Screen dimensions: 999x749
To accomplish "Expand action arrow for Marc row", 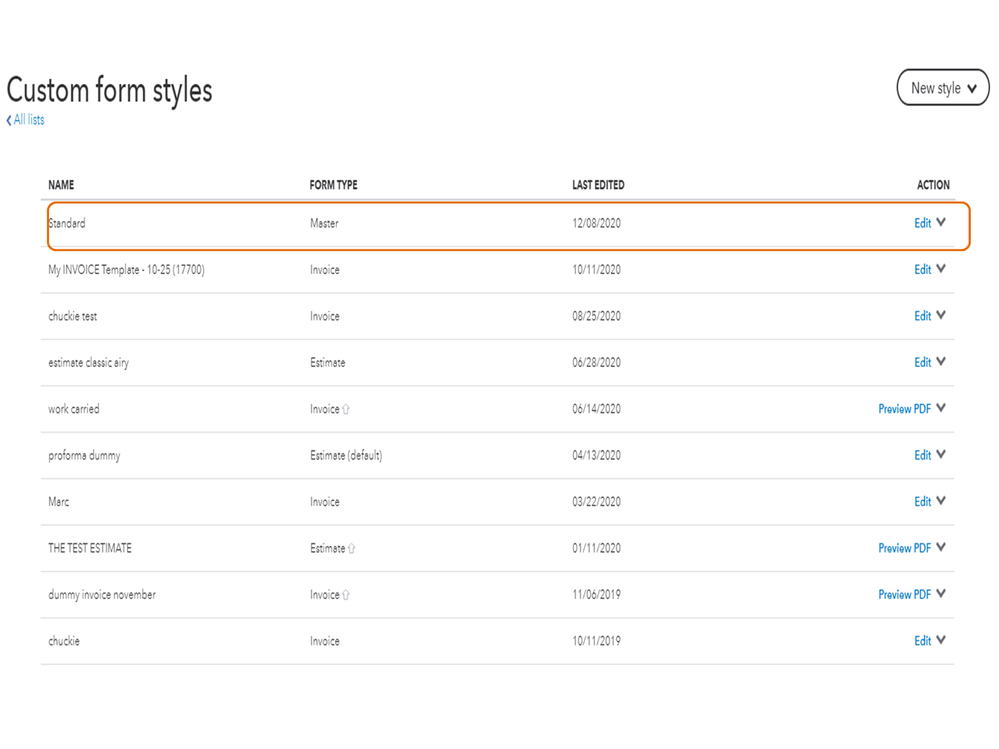I will coord(941,501).
